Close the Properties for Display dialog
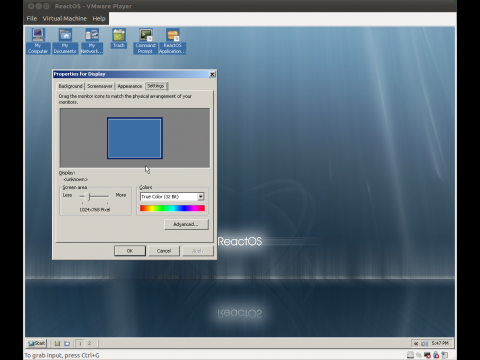This screenshot has width=480, height=360. pos(212,74)
